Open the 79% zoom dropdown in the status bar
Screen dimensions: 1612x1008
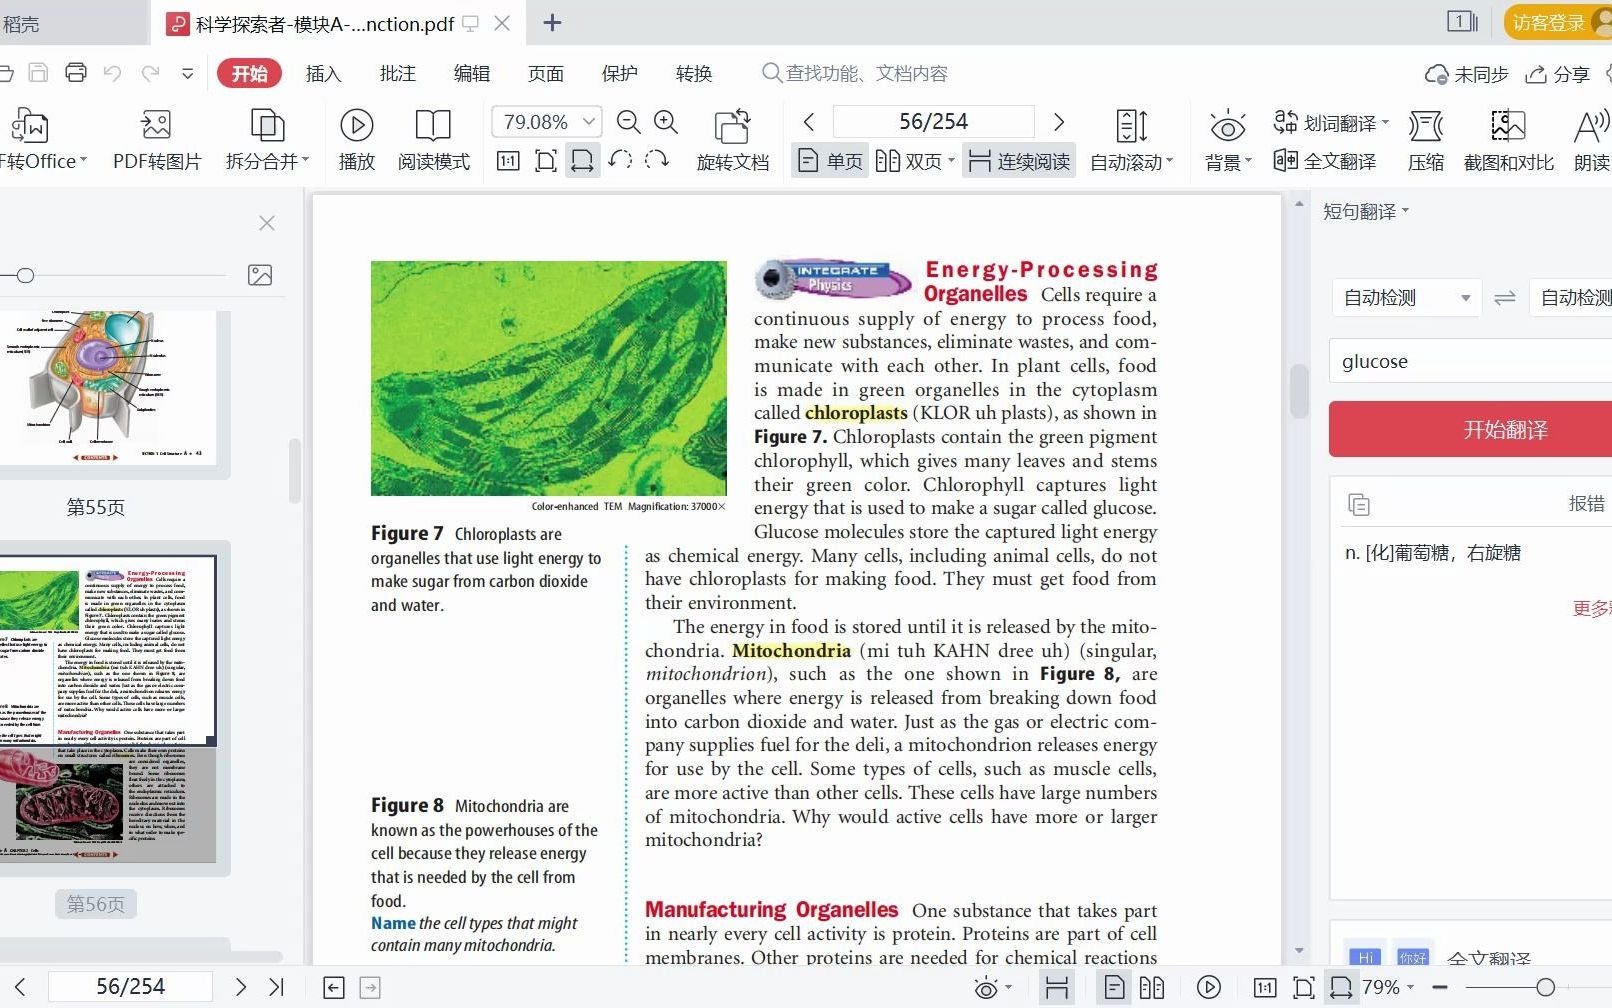[x=1388, y=987]
